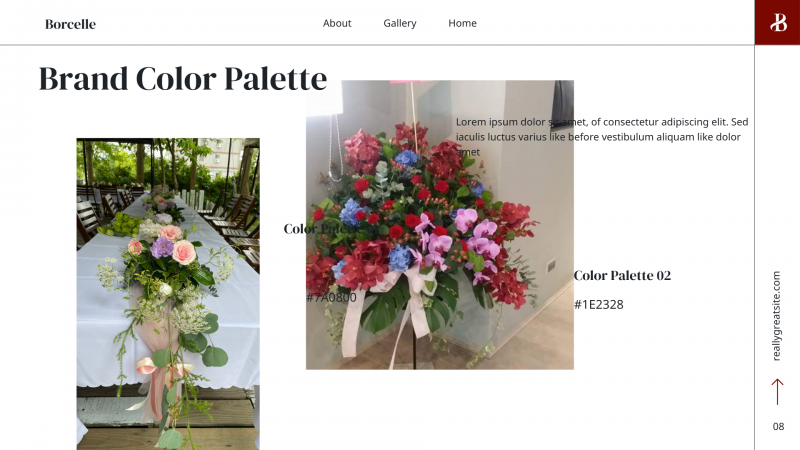Select the #7A0800 color code text

point(331,297)
